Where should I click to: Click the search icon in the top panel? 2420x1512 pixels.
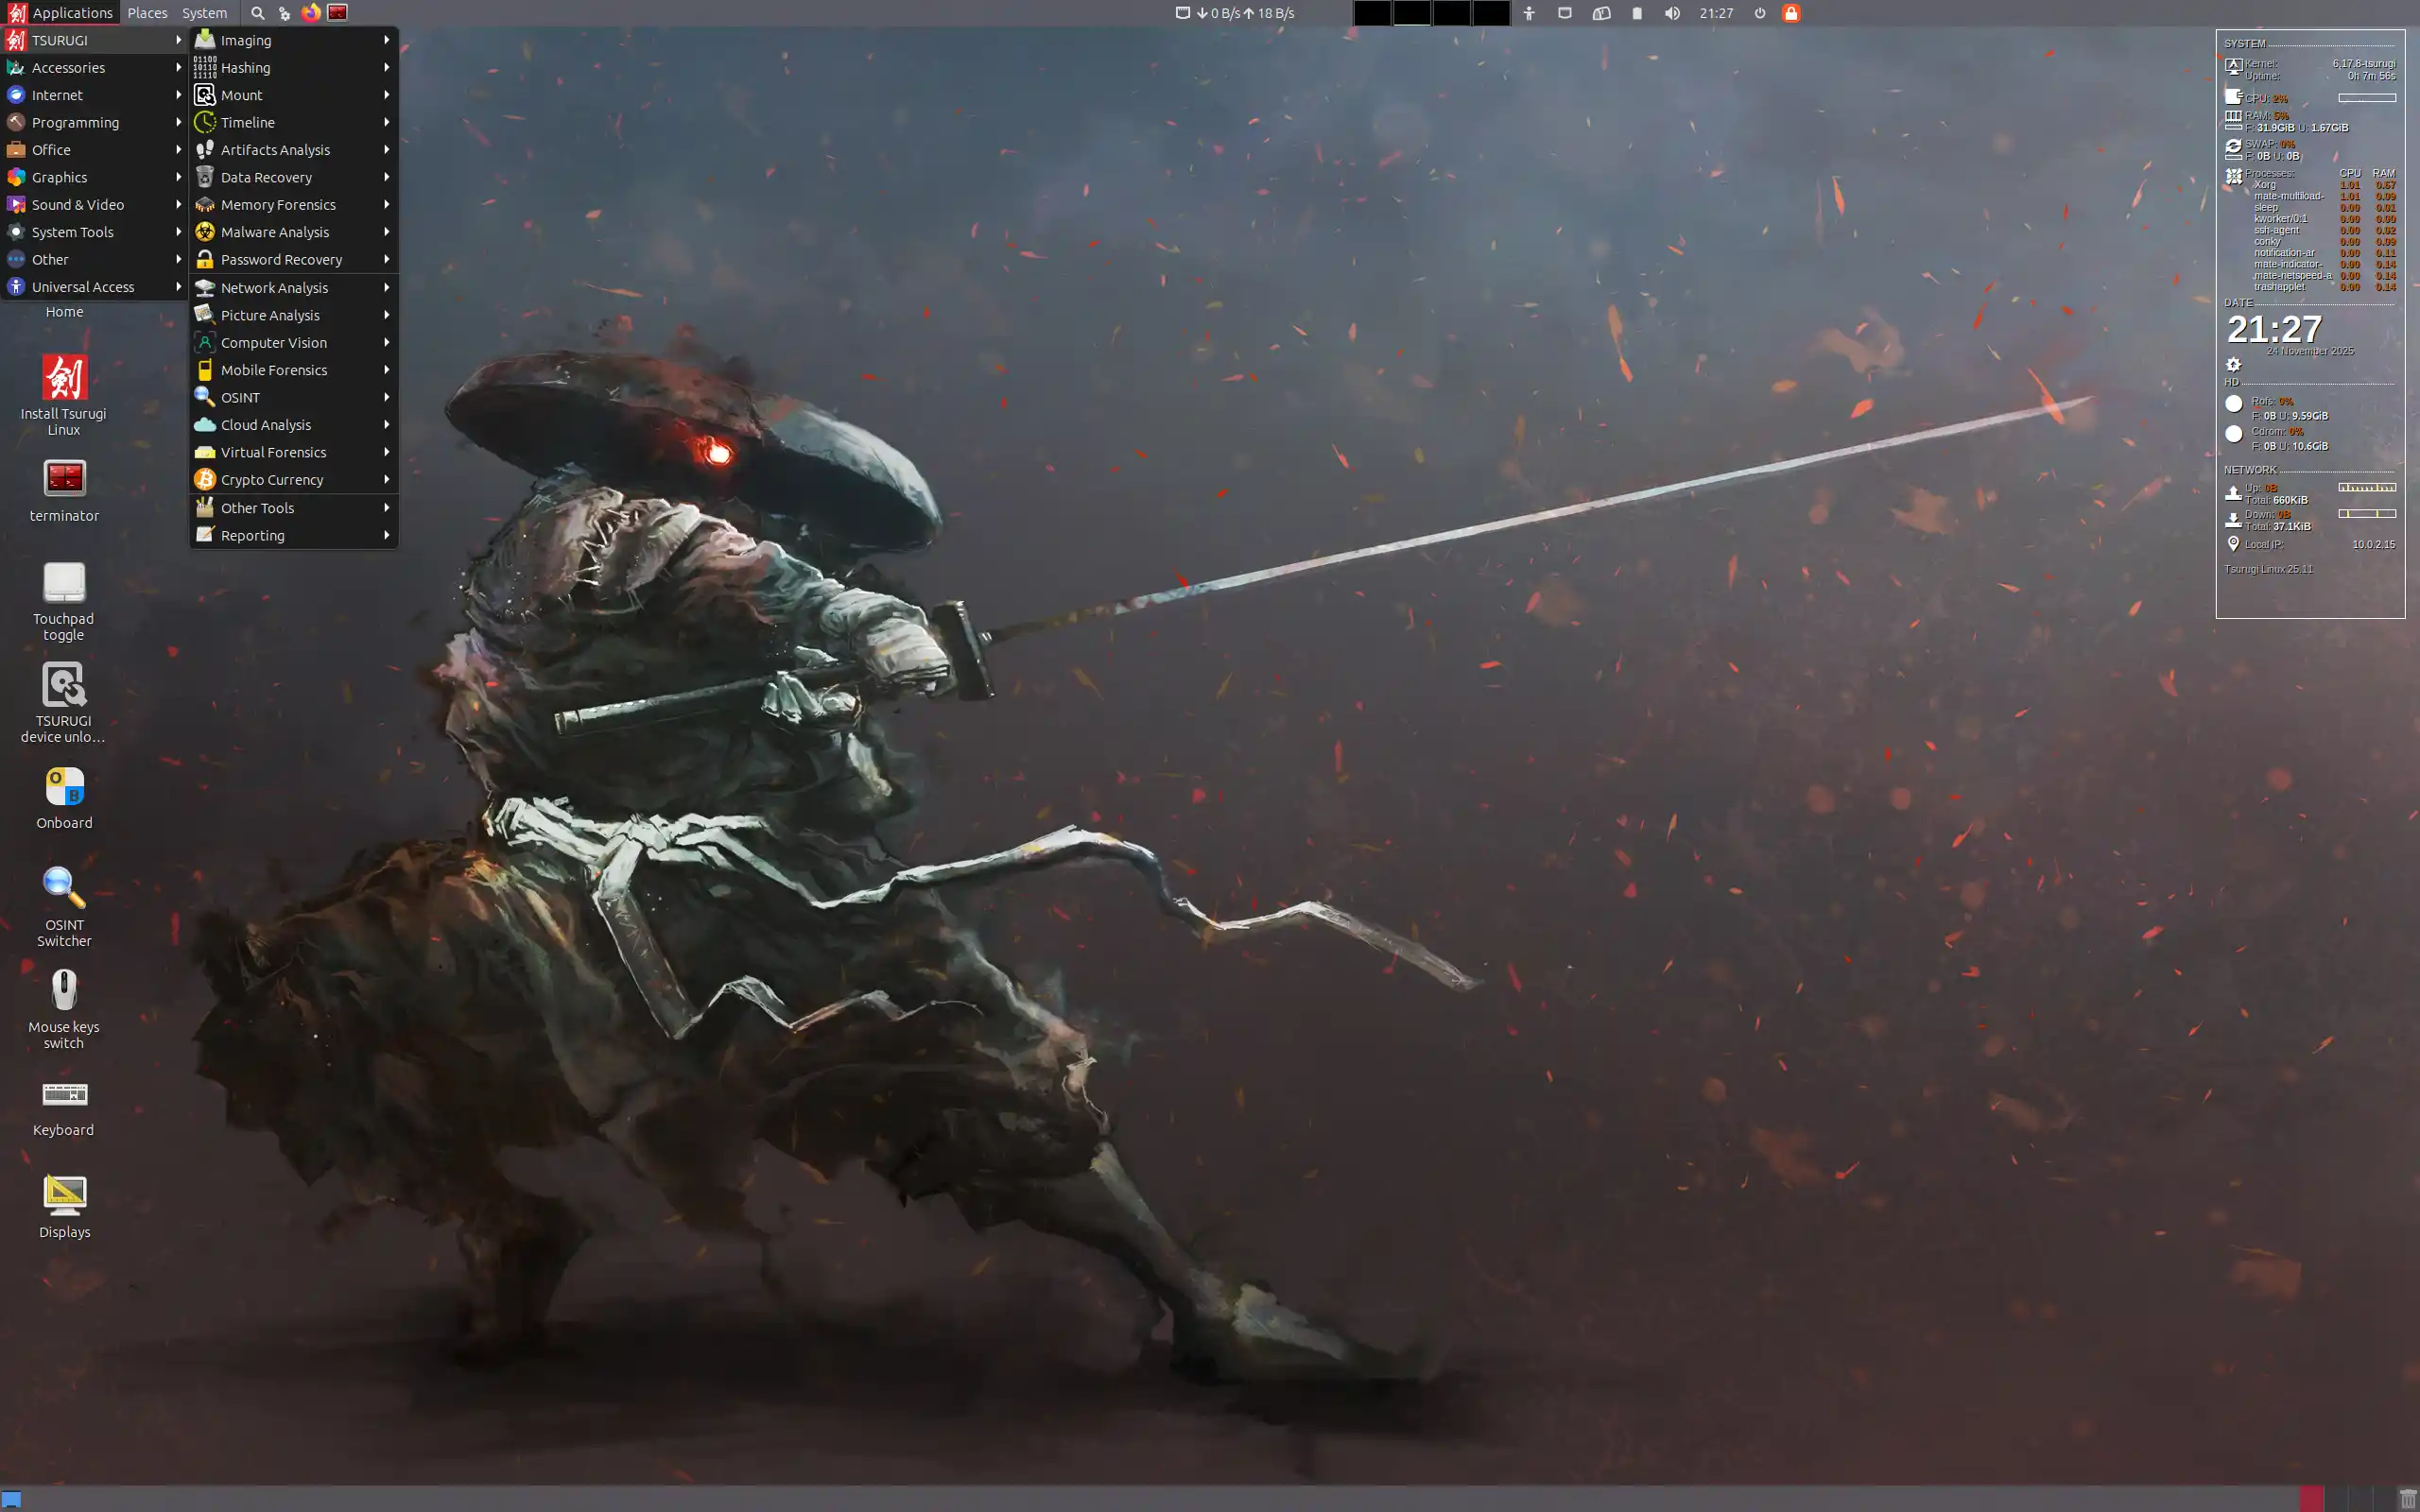point(257,13)
